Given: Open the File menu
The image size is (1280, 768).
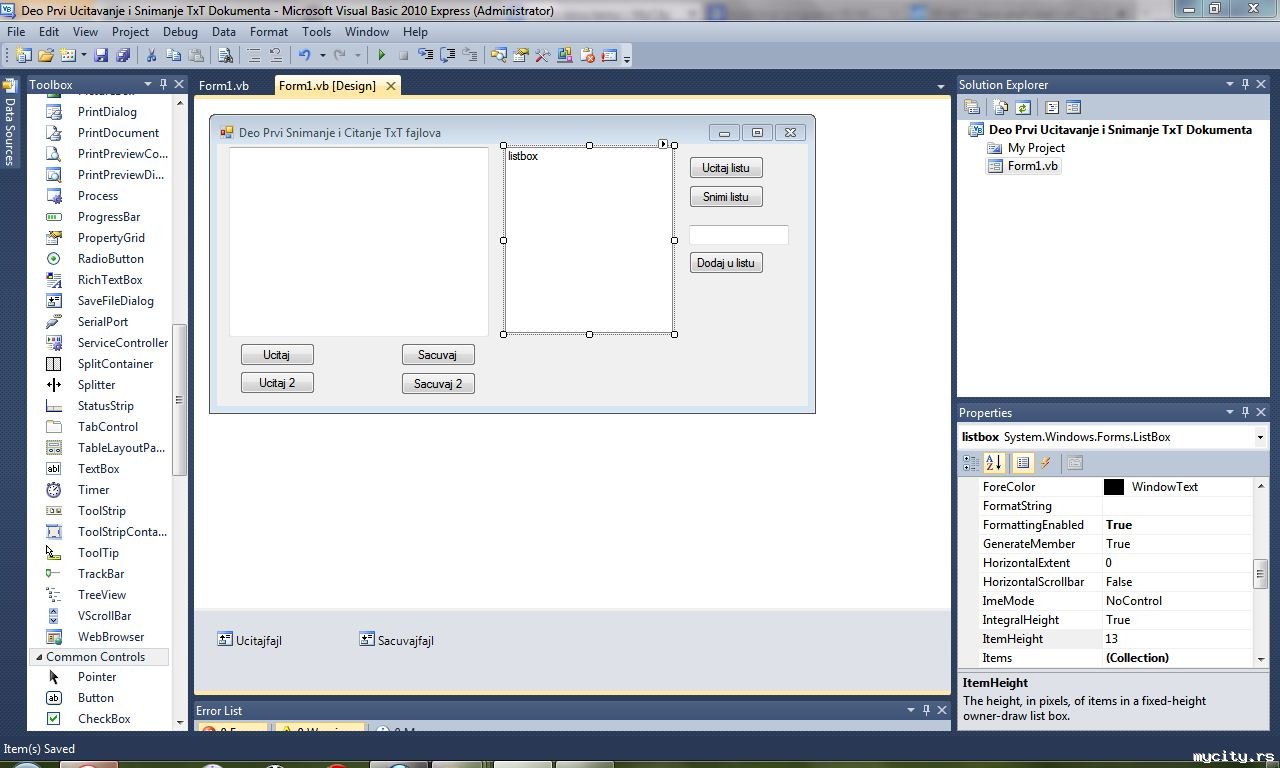Looking at the screenshot, I should click(x=16, y=32).
